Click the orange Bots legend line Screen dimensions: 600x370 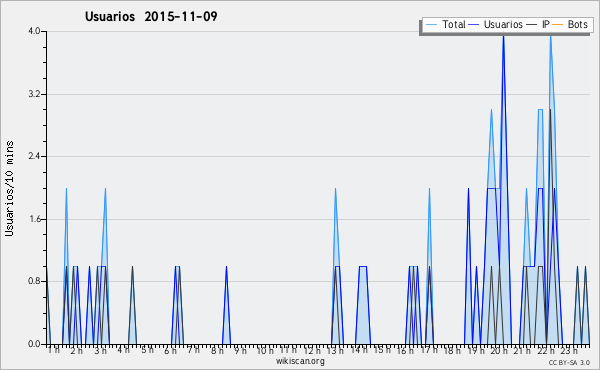pyautogui.click(x=558, y=25)
